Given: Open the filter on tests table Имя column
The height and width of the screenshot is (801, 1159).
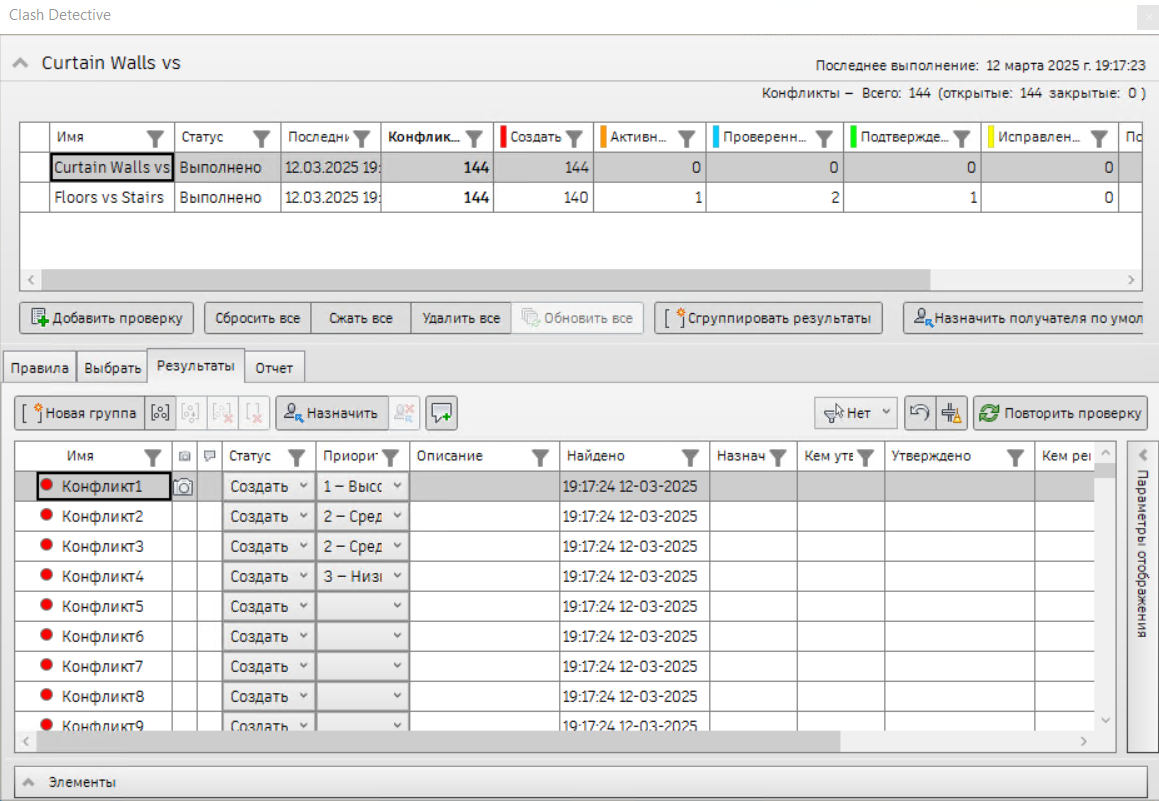Looking at the screenshot, I should click(155, 138).
